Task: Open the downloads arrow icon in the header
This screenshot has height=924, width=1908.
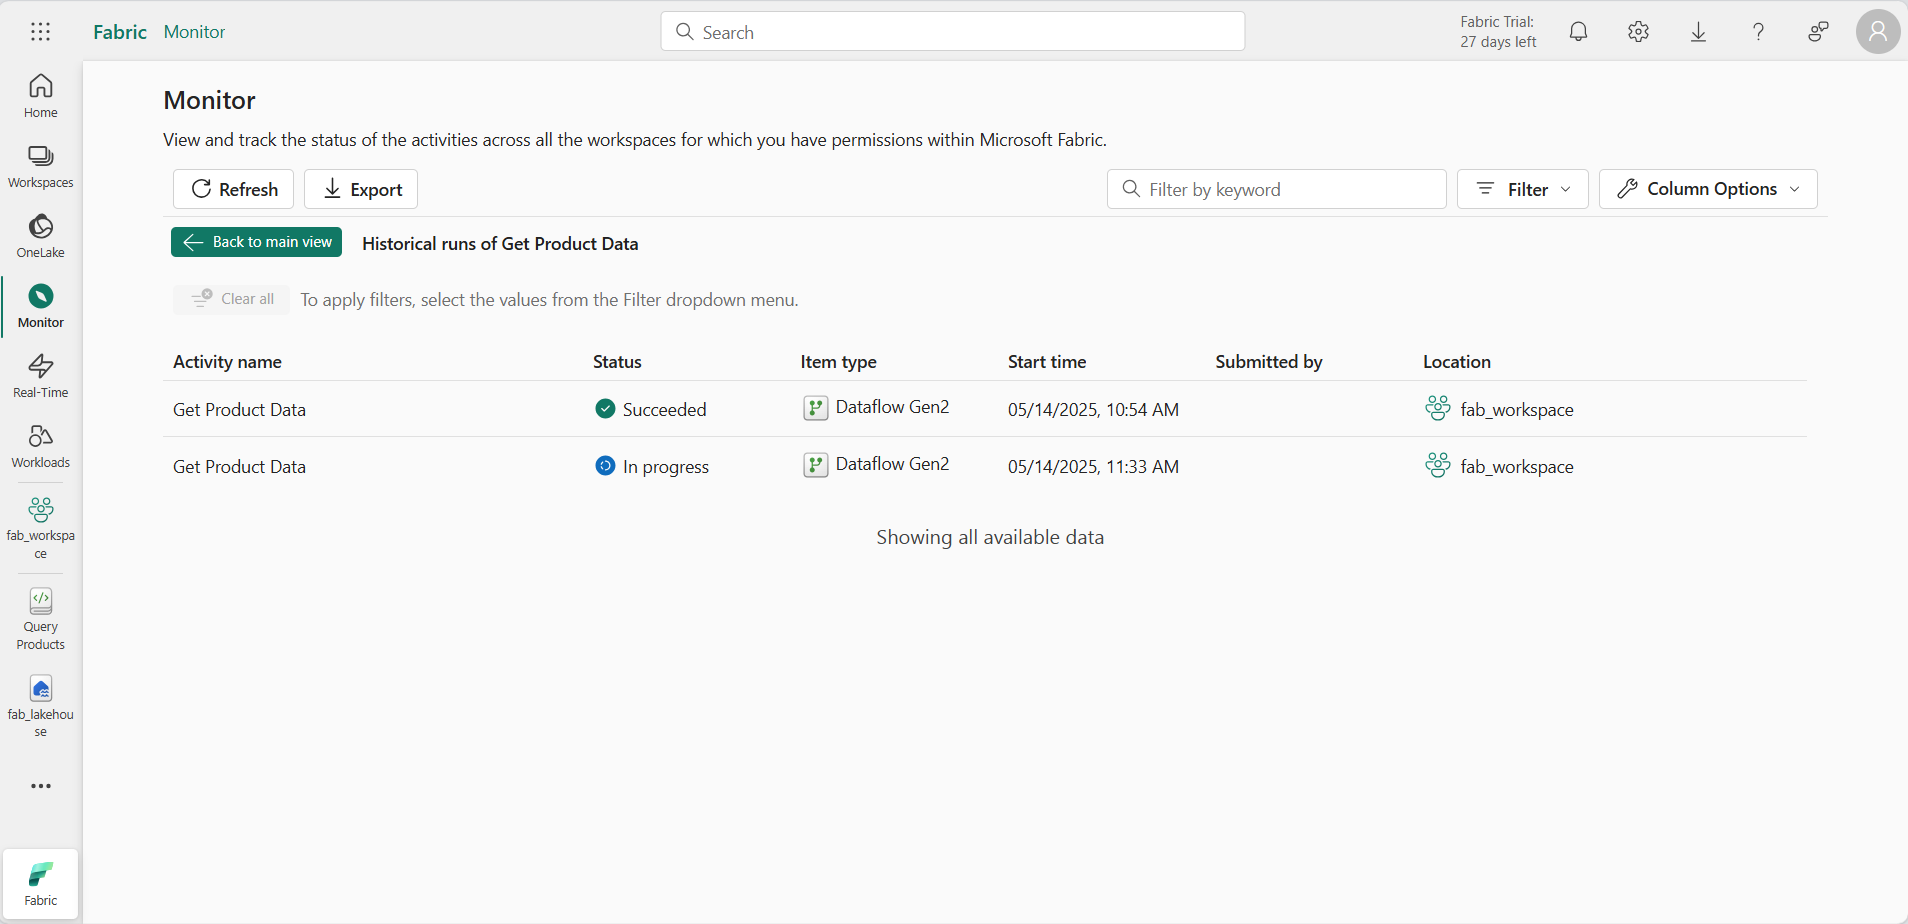Action: (1698, 32)
